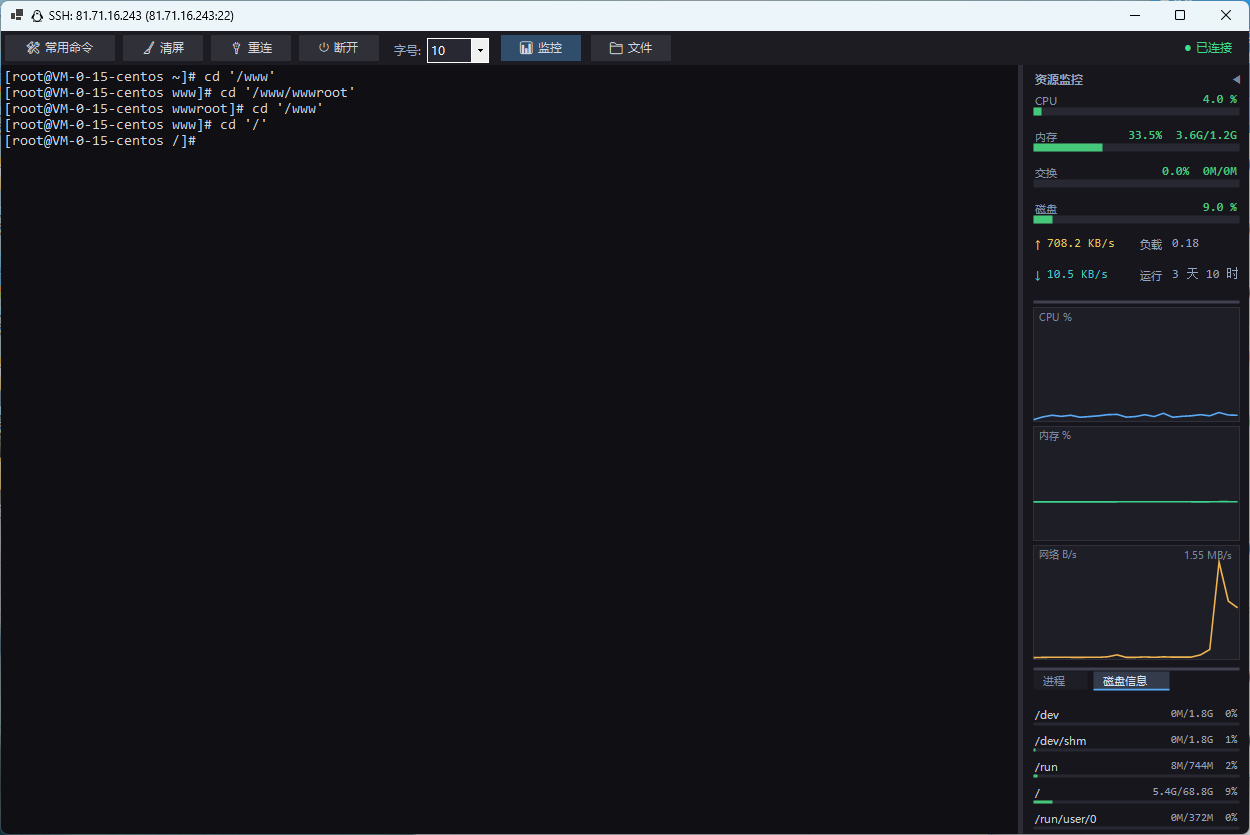
Task: Click the 字号 font size label
Action: pos(407,50)
